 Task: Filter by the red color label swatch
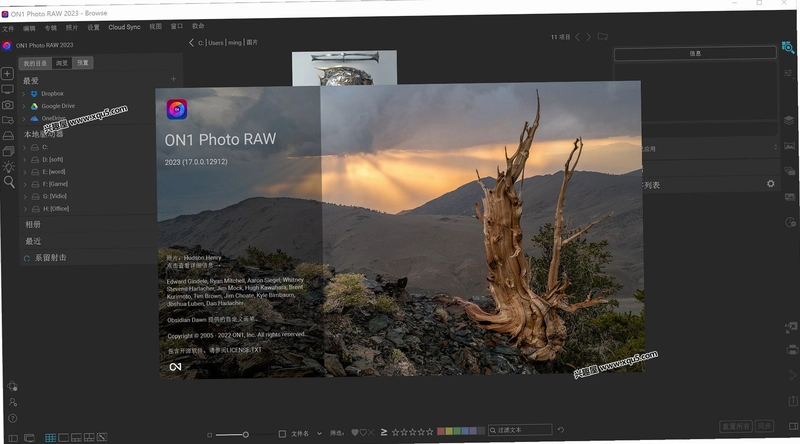coord(441,431)
